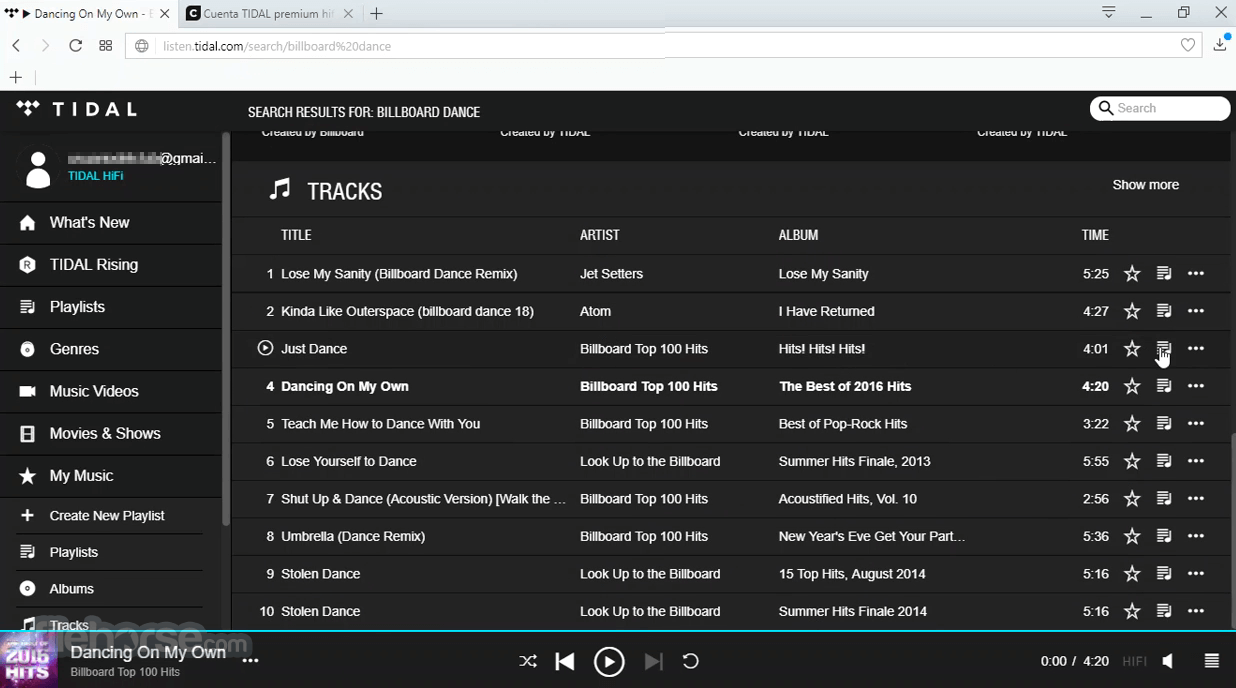This screenshot has height=688, width=1236.
Task: Click the sidebar scrollbar
Action: point(226,330)
